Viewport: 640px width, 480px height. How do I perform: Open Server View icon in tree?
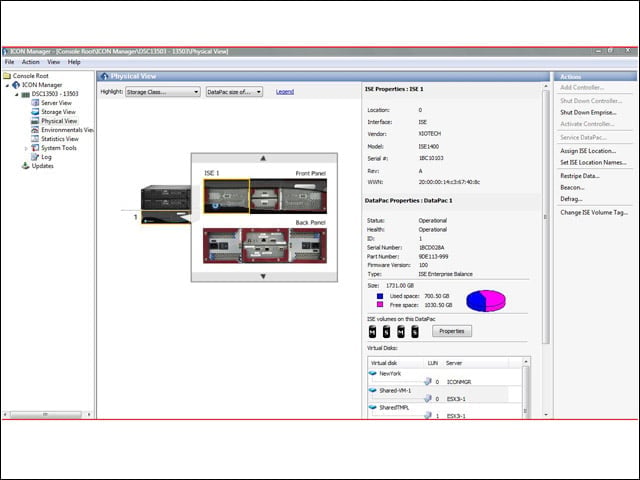[35, 103]
